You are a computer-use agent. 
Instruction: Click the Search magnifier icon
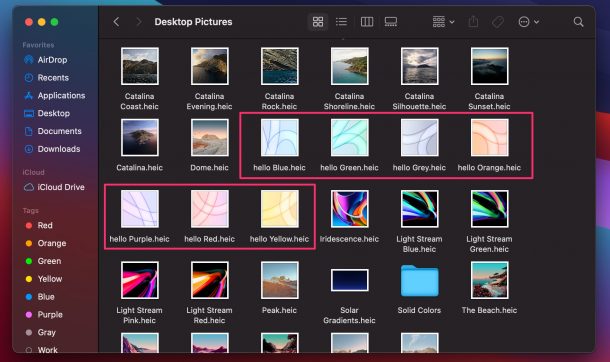(578, 22)
